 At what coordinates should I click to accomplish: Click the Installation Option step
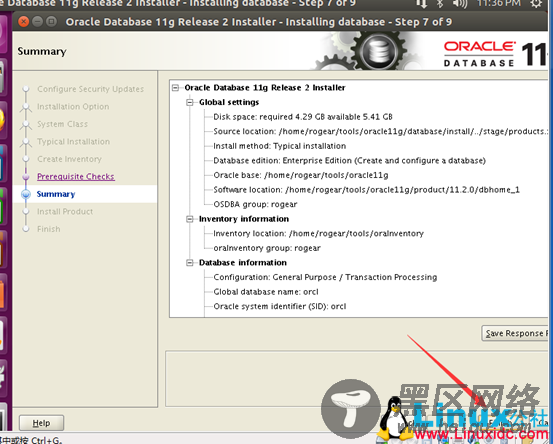click(73, 107)
